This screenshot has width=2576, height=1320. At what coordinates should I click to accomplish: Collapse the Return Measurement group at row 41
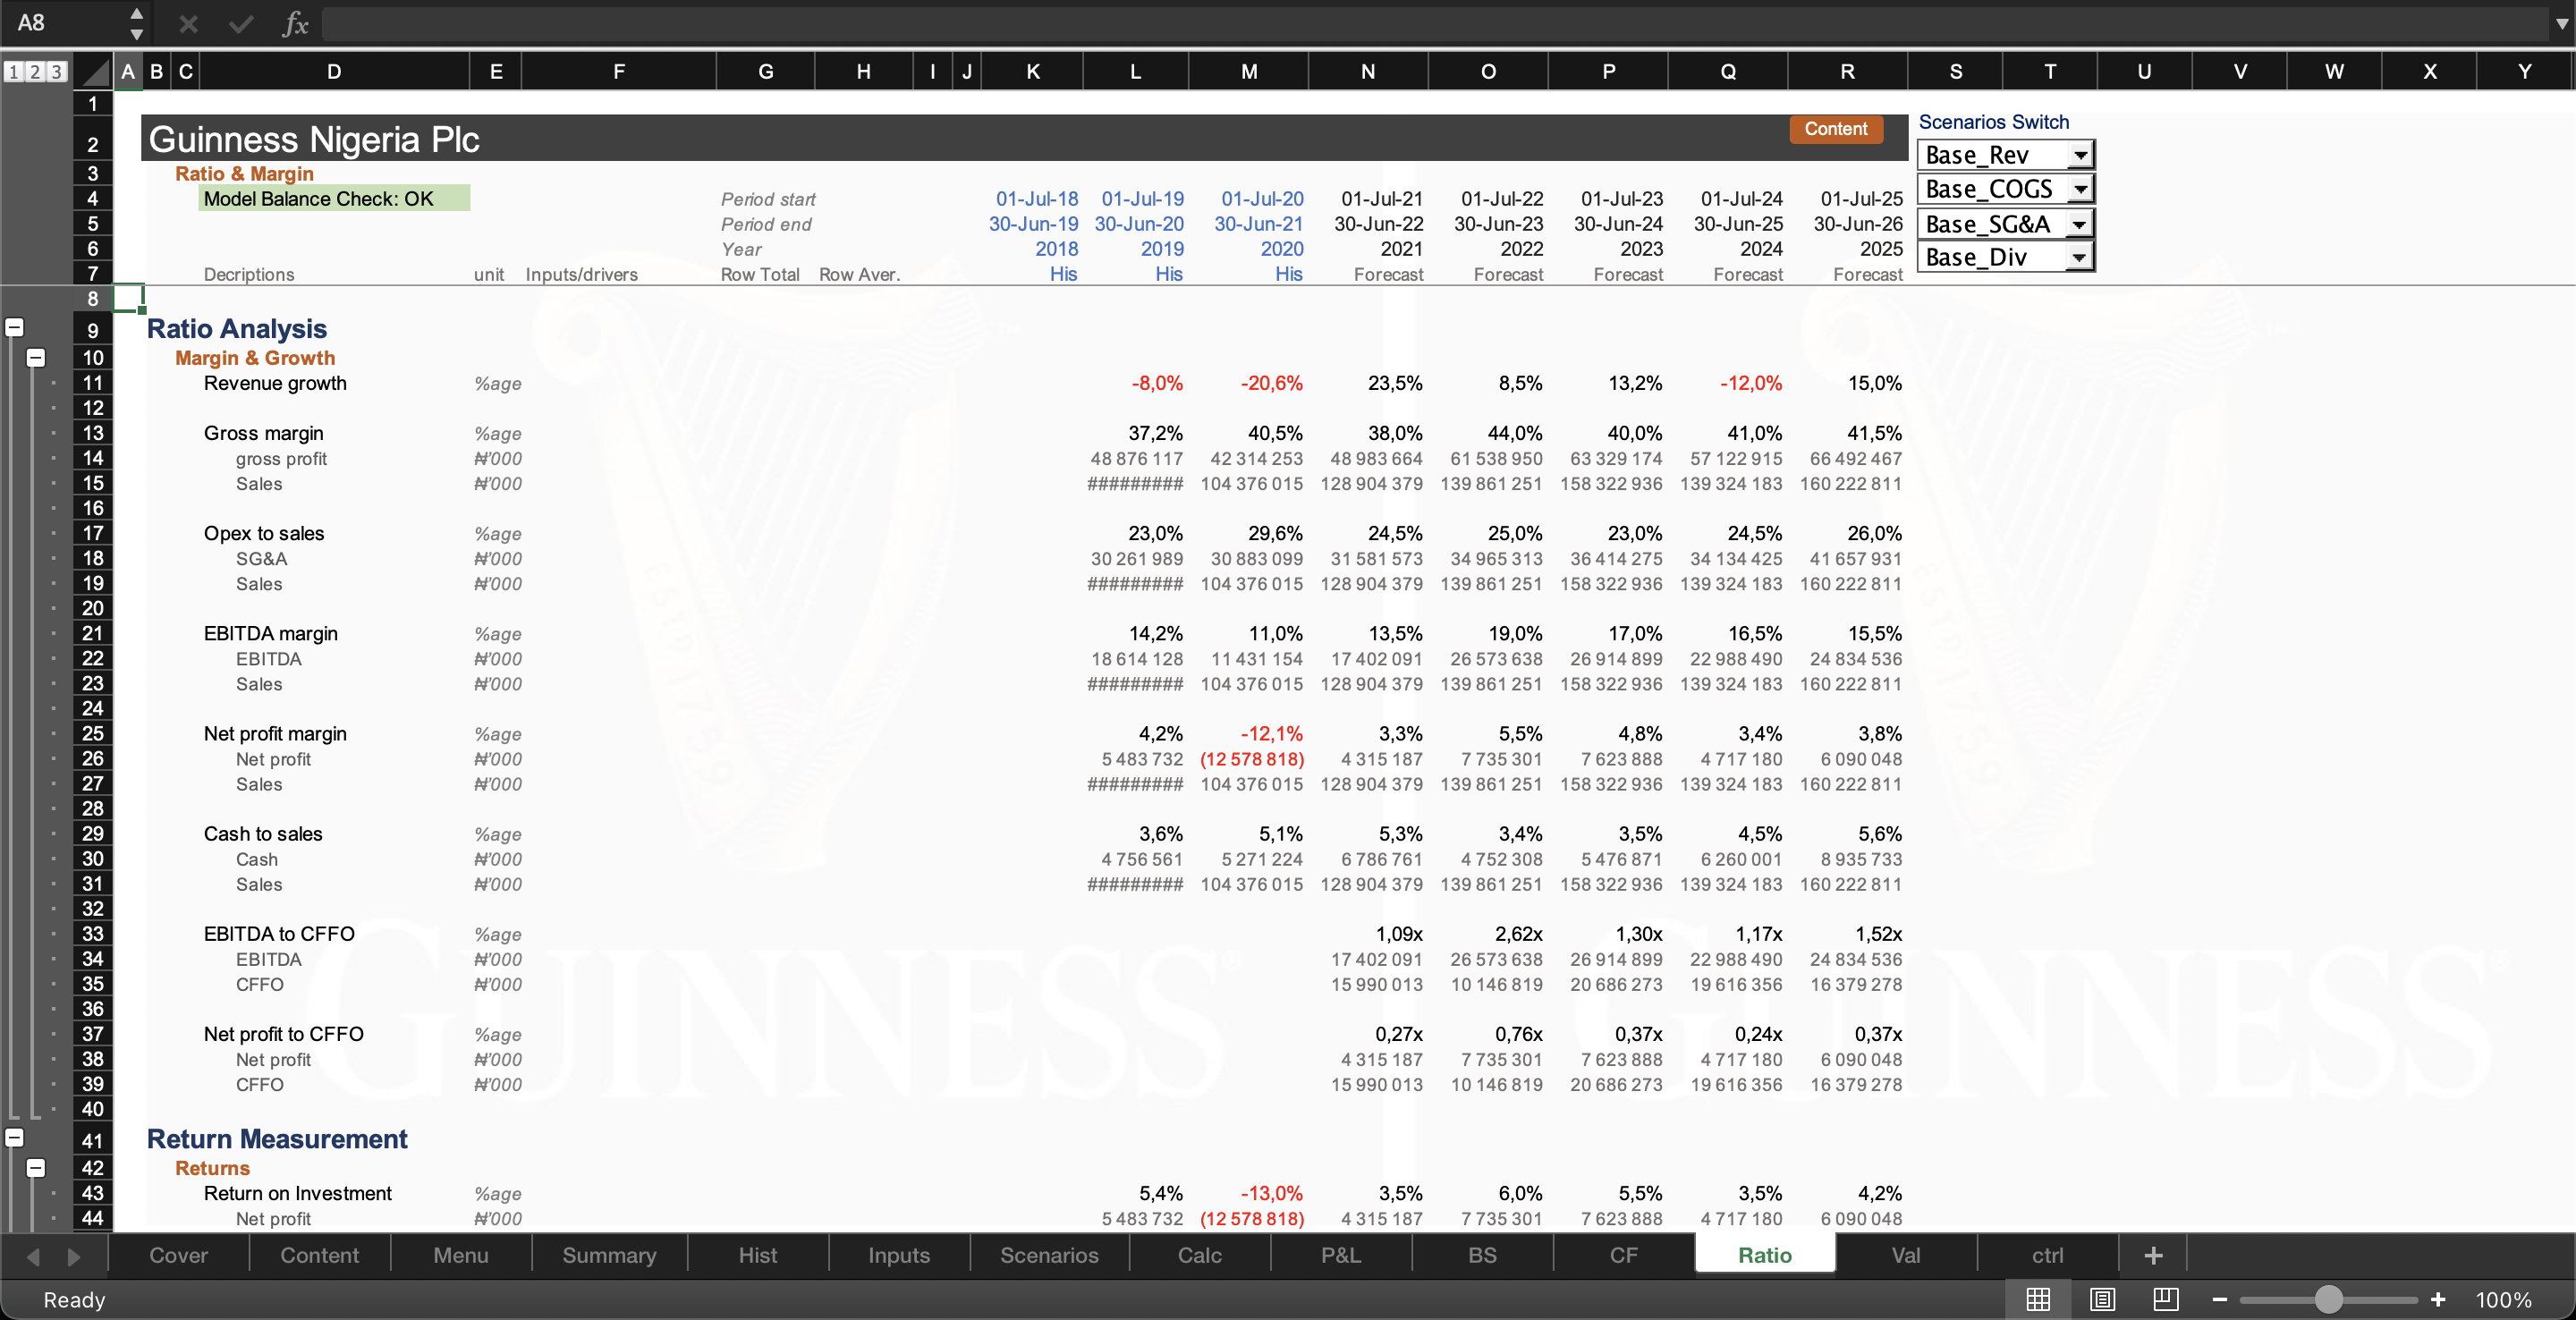14,1138
